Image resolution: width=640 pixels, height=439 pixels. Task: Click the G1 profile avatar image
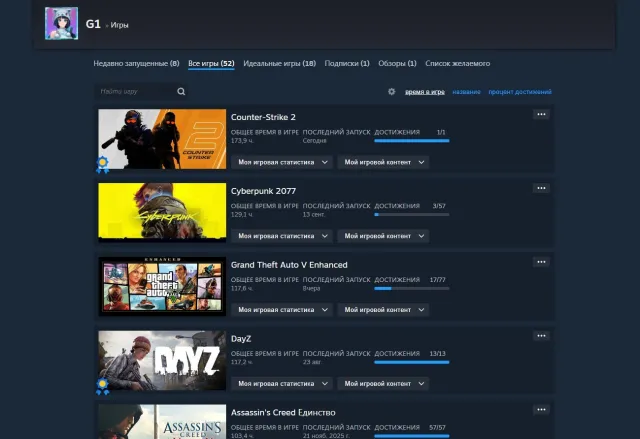61,23
